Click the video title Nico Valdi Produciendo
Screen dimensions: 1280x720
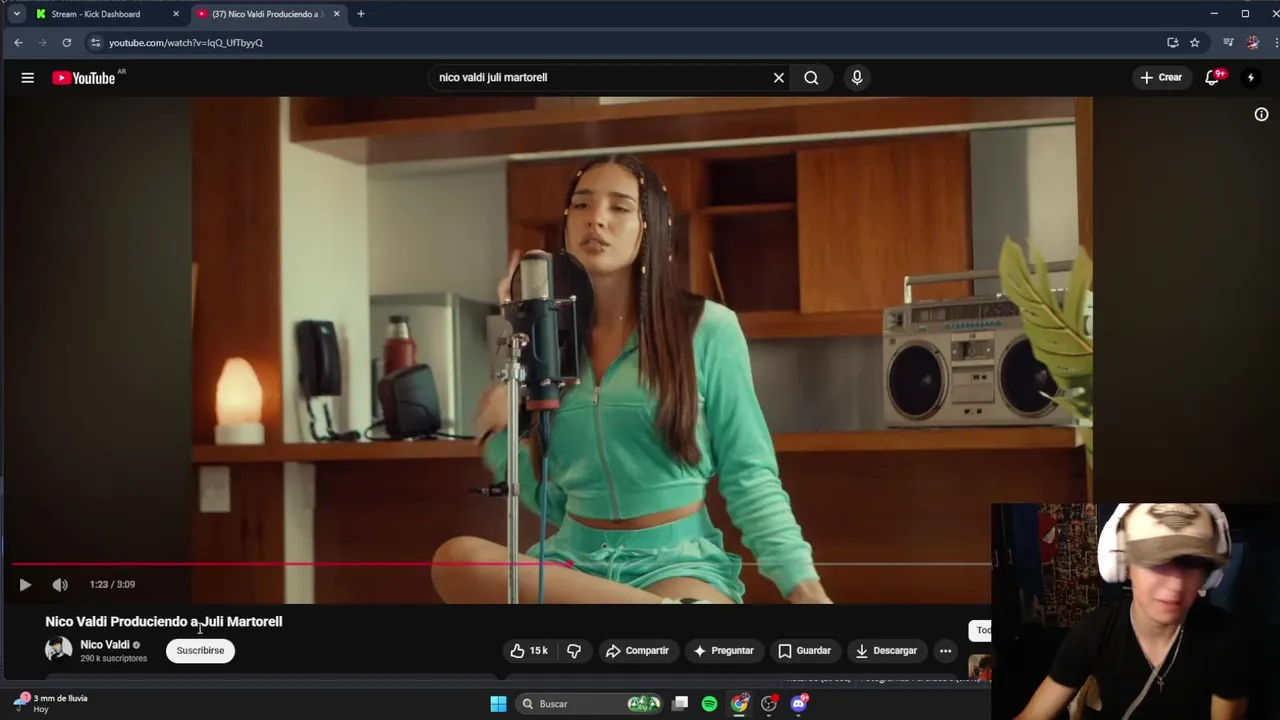tap(164, 621)
